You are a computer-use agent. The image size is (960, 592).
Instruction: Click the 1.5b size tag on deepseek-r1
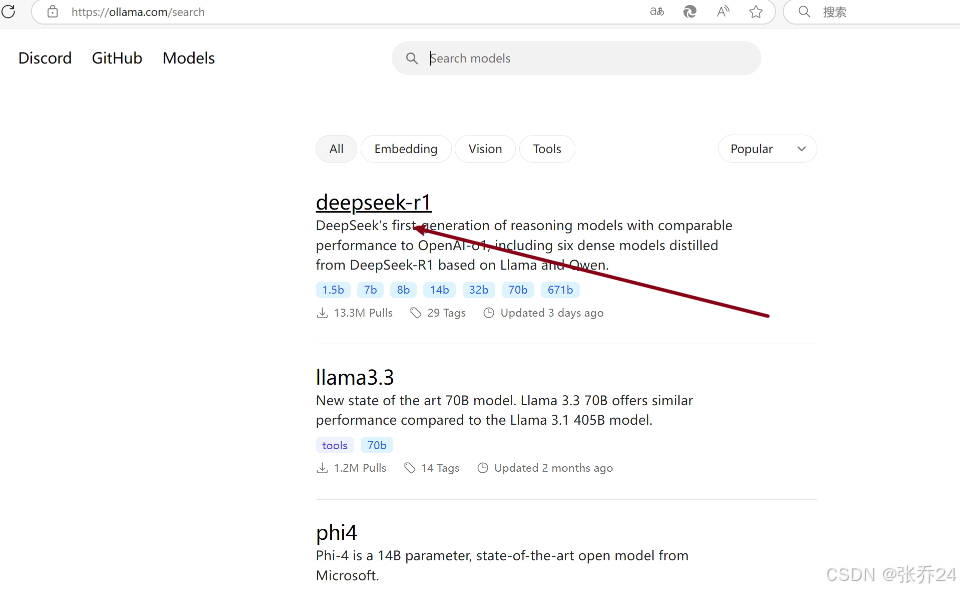333,290
